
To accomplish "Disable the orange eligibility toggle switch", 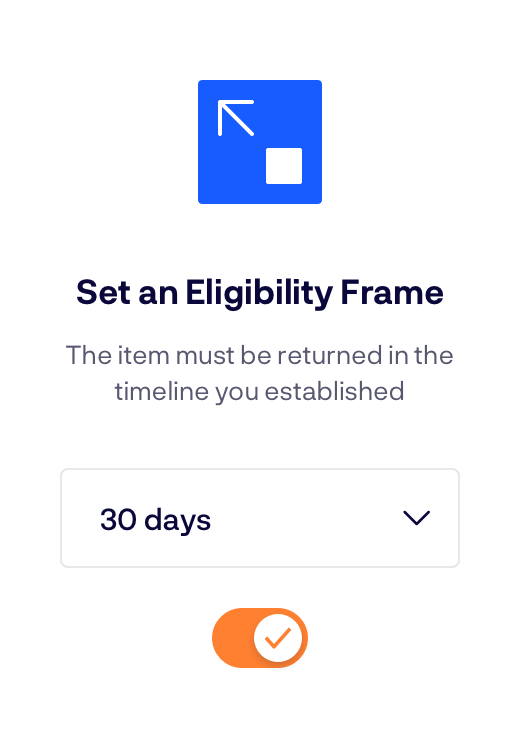I will pyautogui.click(x=260, y=638).
